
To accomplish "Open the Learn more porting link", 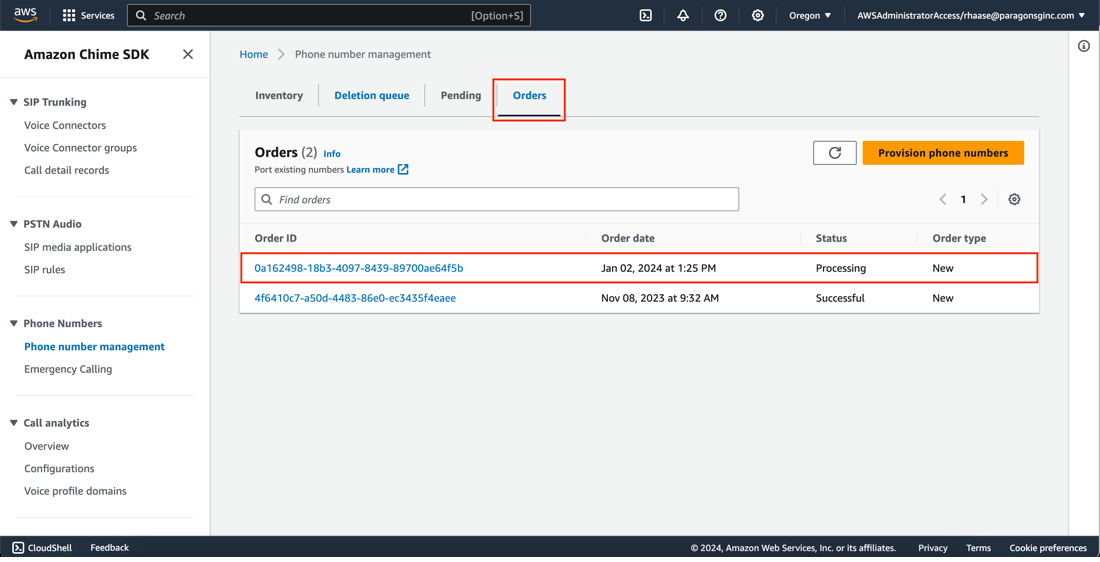I will click(x=370, y=170).
